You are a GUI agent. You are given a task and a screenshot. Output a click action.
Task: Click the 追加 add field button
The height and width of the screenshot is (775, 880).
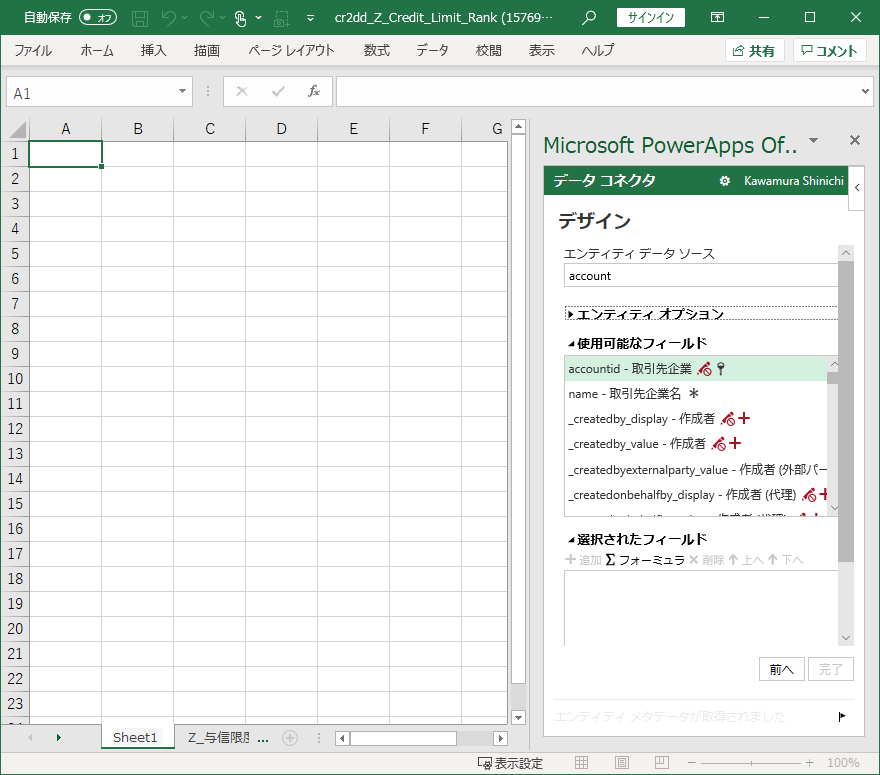[x=583, y=560]
